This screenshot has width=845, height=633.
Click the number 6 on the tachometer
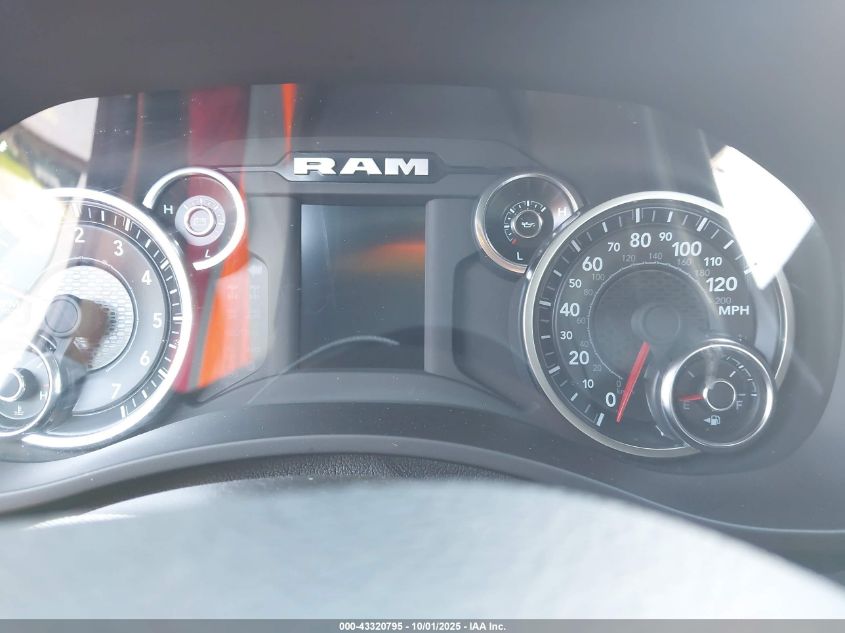click(x=144, y=358)
